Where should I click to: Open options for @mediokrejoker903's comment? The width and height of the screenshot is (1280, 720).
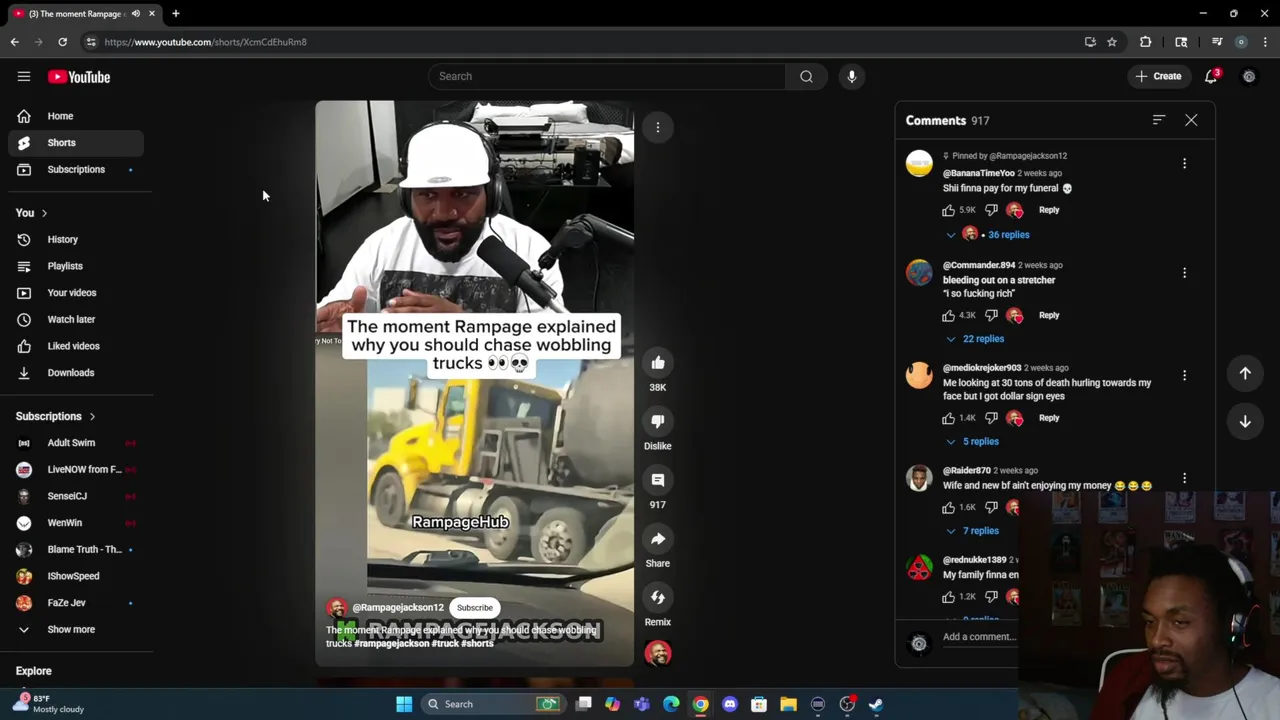click(1185, 375)
